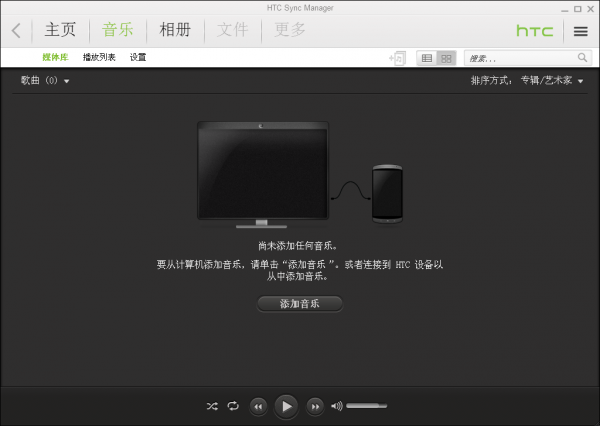The width and height of the screenshot is (600, 426).
Task: Toggle shuffle playback
Action: tap(212, 406)
